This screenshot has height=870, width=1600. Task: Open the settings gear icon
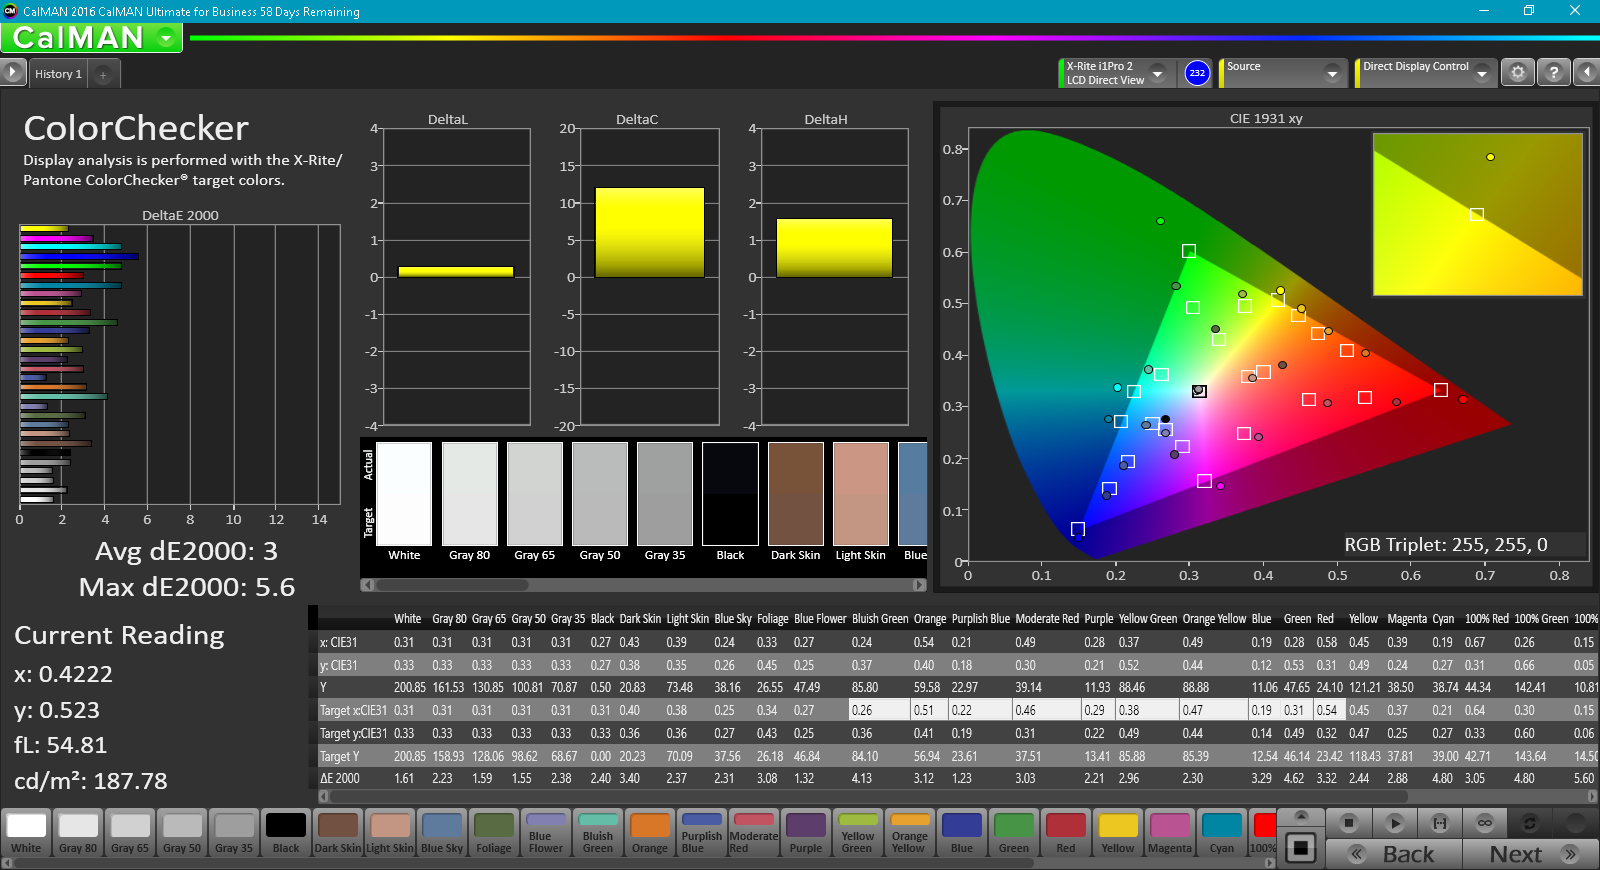[x=1518, y=73]
